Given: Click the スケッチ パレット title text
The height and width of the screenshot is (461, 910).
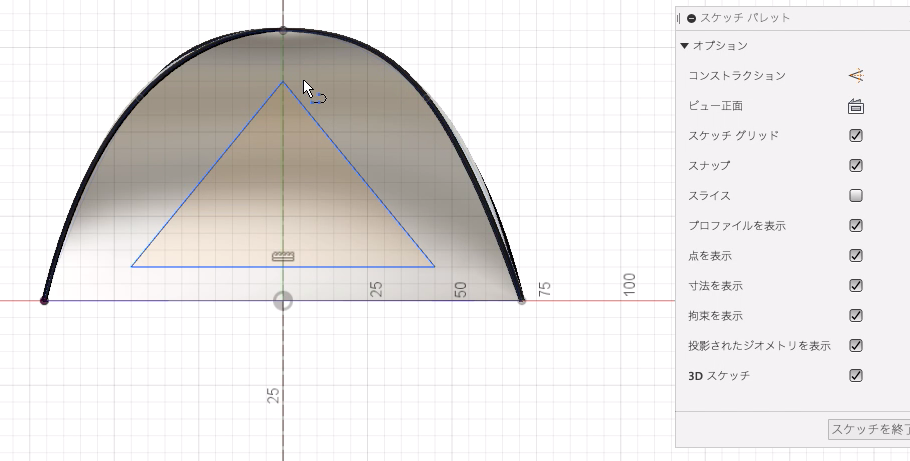Looking at the screenshot, I should [x=745, y=17].
